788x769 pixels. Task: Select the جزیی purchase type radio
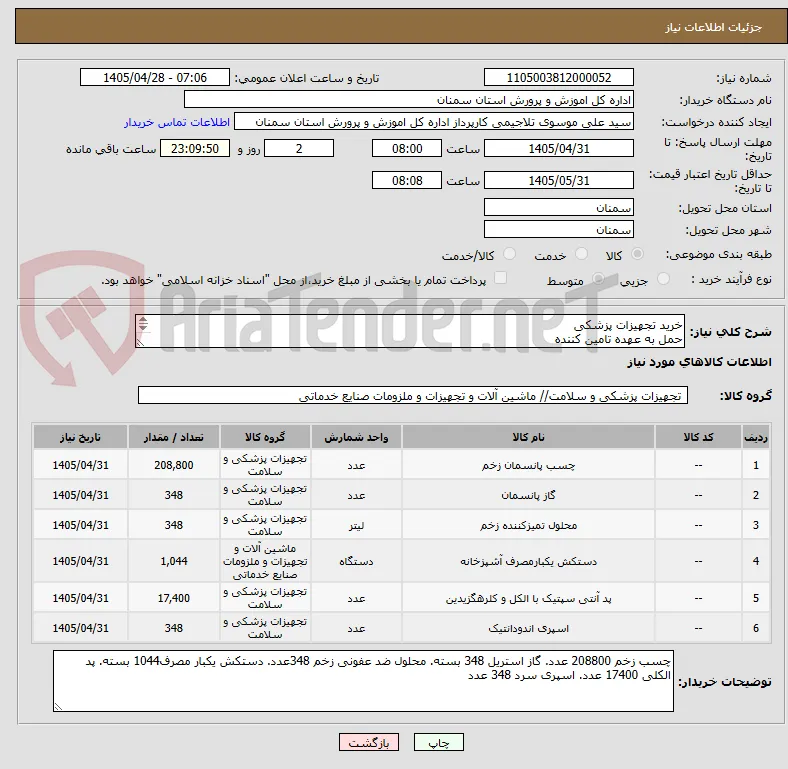tap(663, 279)
